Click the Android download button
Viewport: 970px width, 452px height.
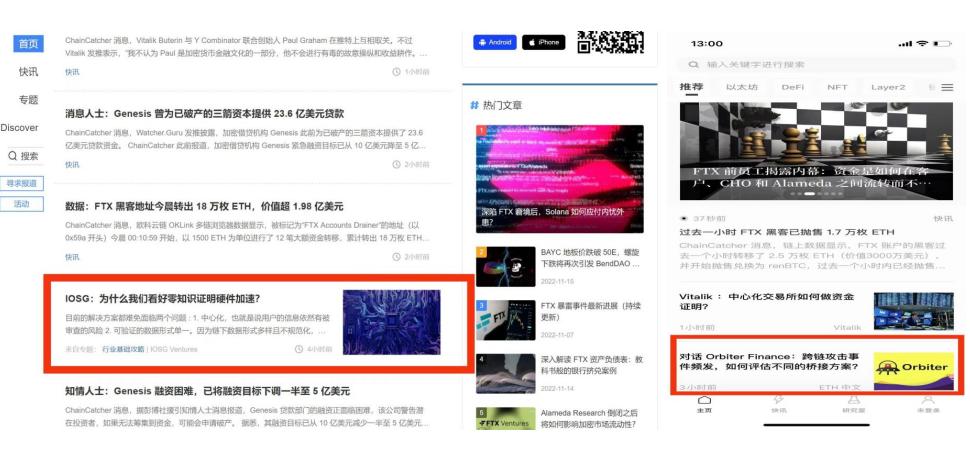coord(494,42)
